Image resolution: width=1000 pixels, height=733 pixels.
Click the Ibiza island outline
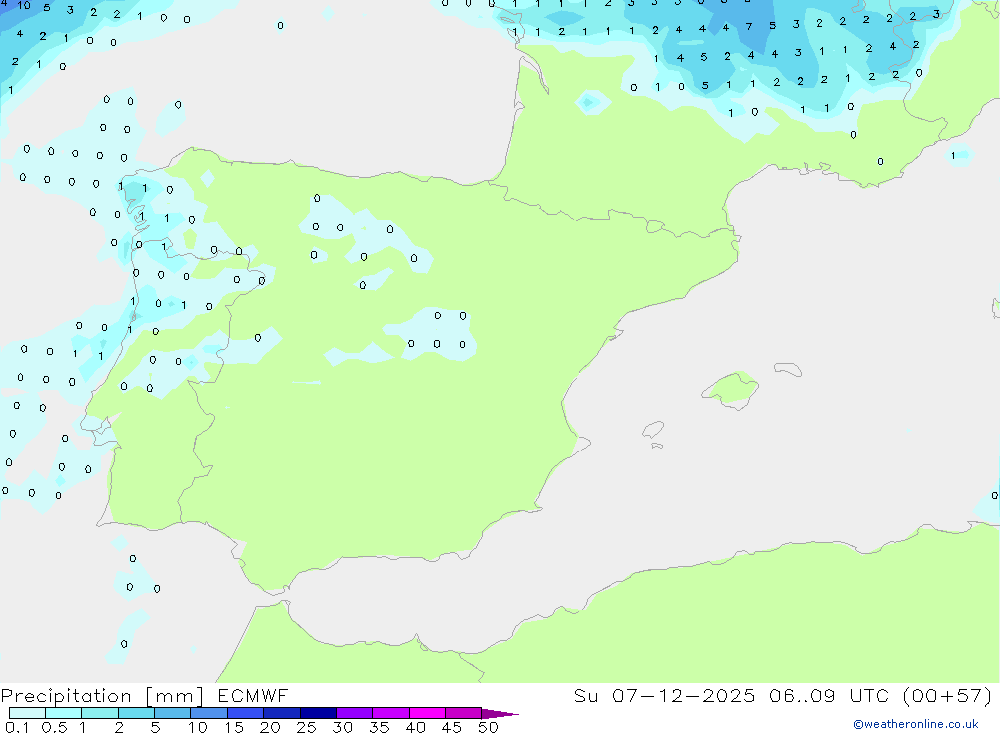[x=653, y=429]
